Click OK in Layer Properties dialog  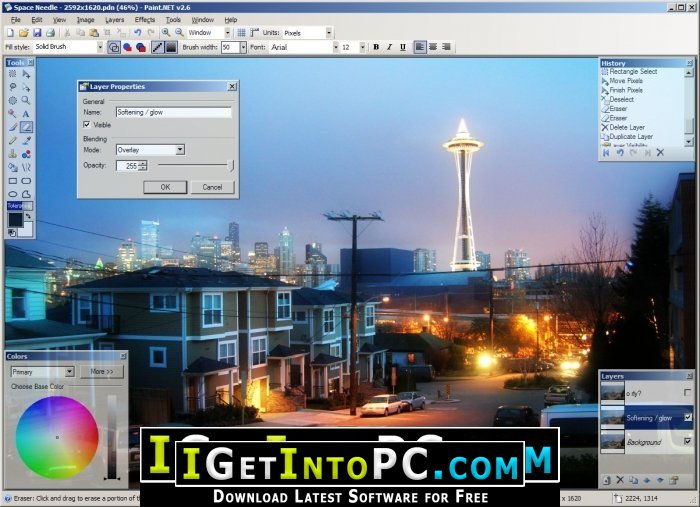click(165, 187)
